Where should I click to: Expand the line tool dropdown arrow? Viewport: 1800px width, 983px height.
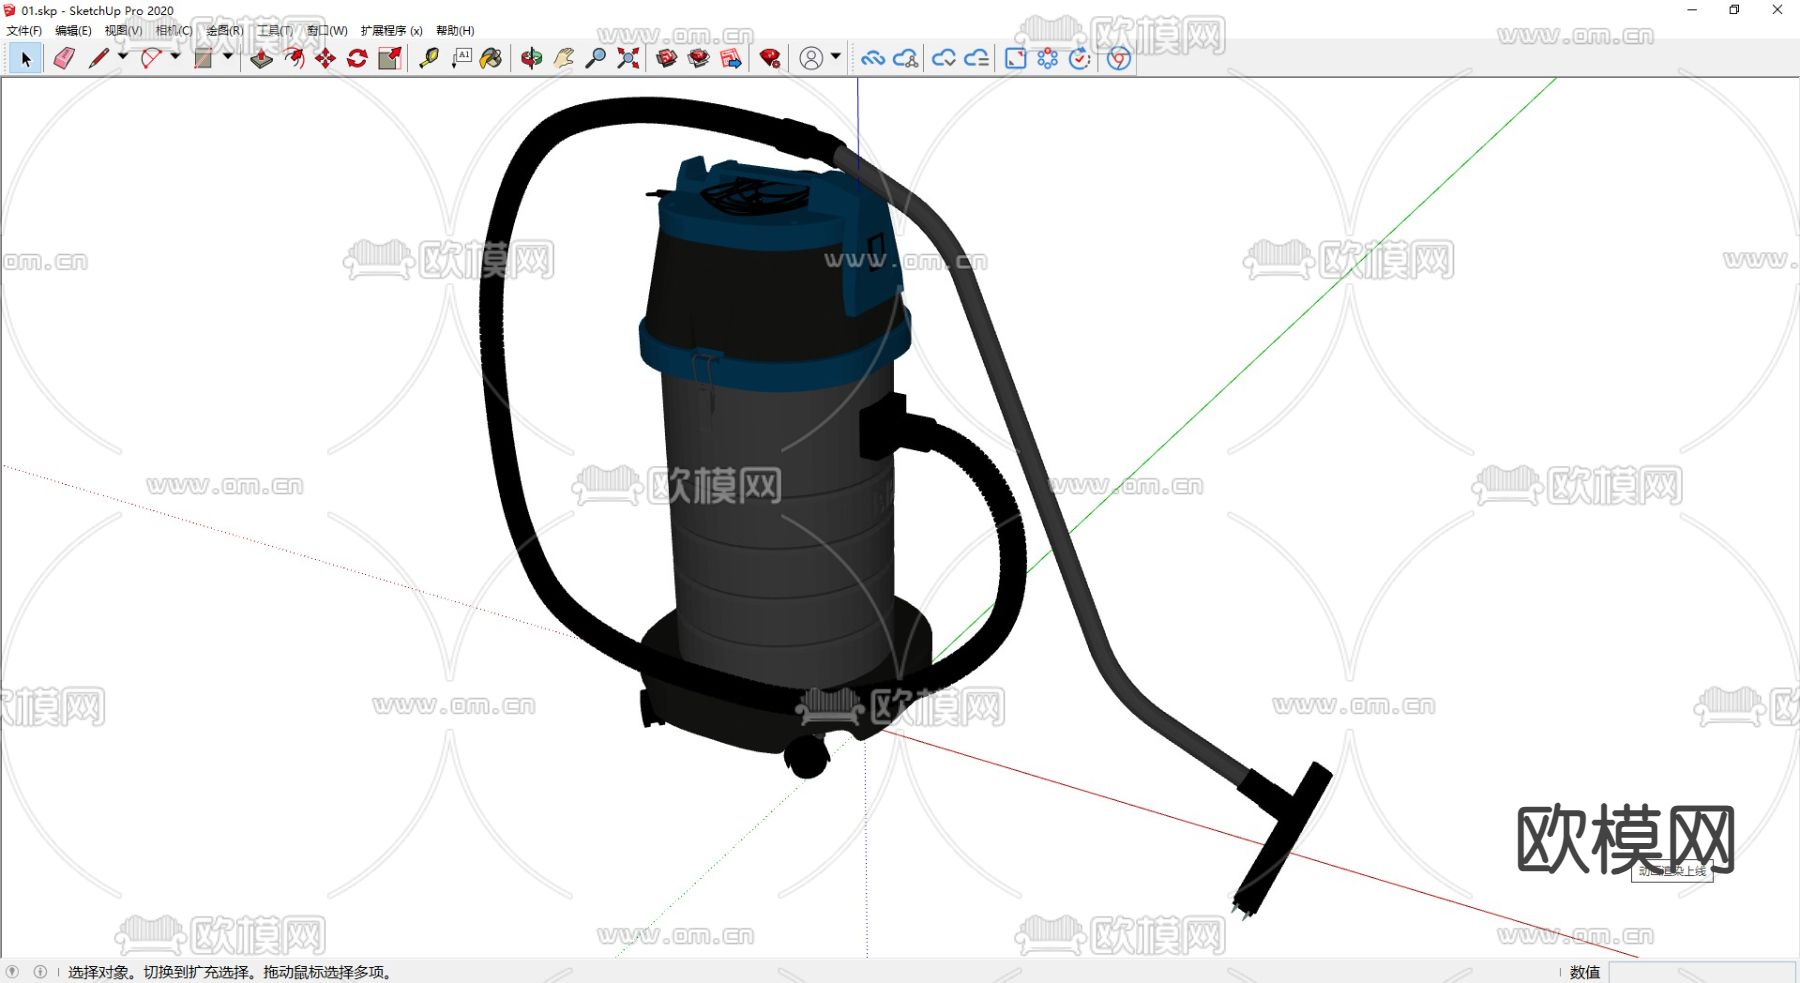click(123, 57)
